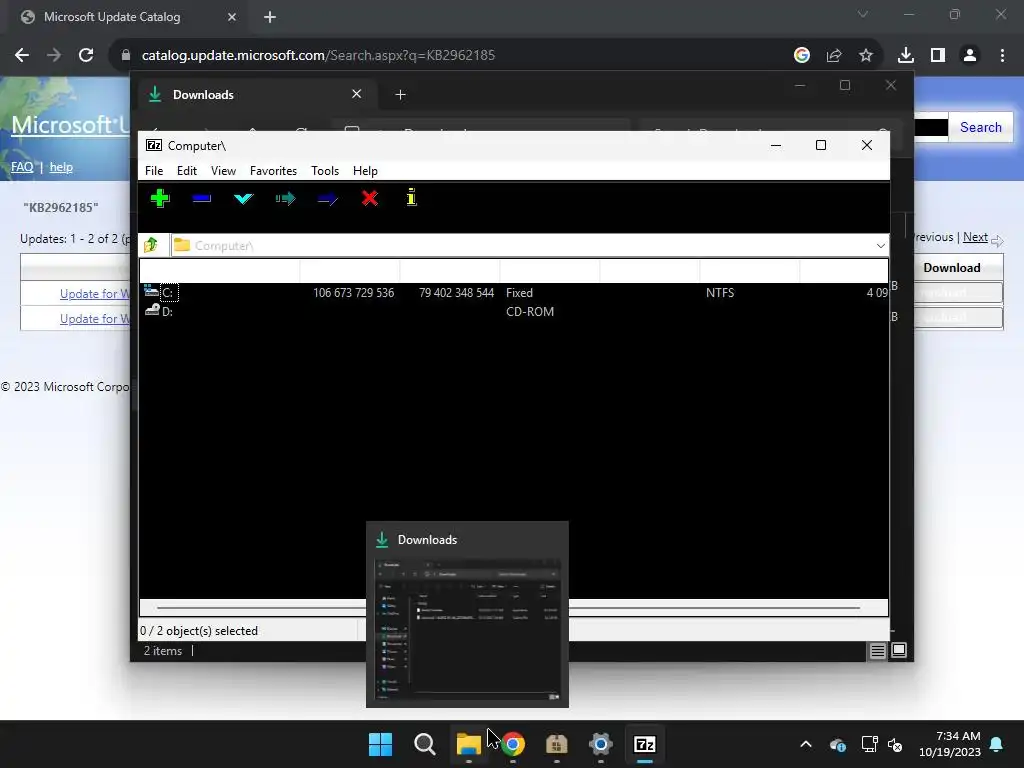Reload the Microsoft Update Catalog page
Image resolution: width=1024 pixels, height=768 pixels.
86,55
